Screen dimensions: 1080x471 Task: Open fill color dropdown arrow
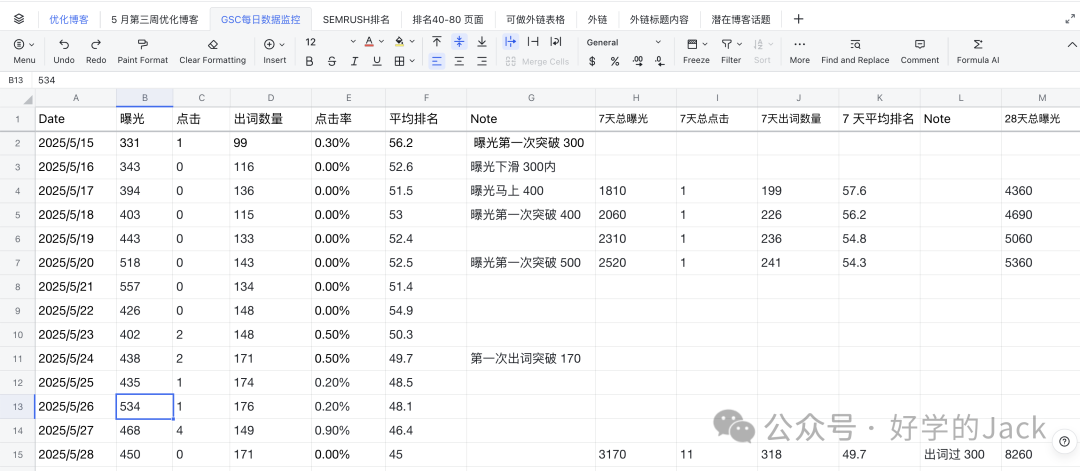coord(412,42)
